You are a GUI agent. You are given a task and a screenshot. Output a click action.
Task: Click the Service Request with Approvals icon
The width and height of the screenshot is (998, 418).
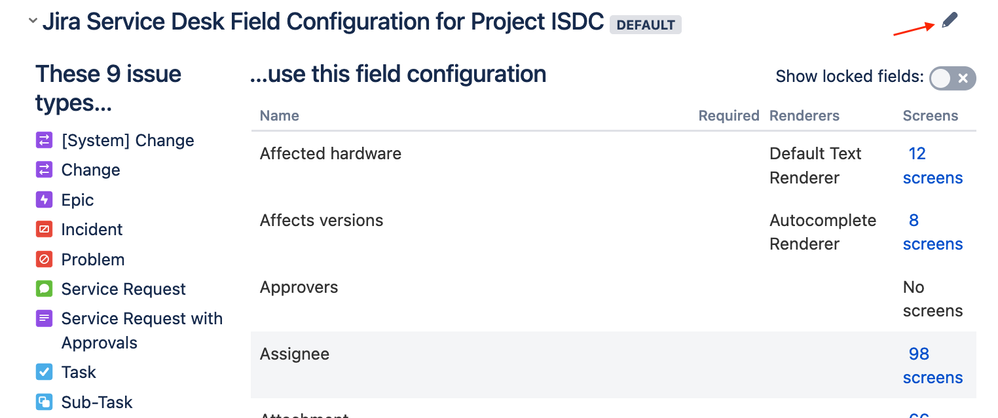pyautogui.click(x=44, y=319)
